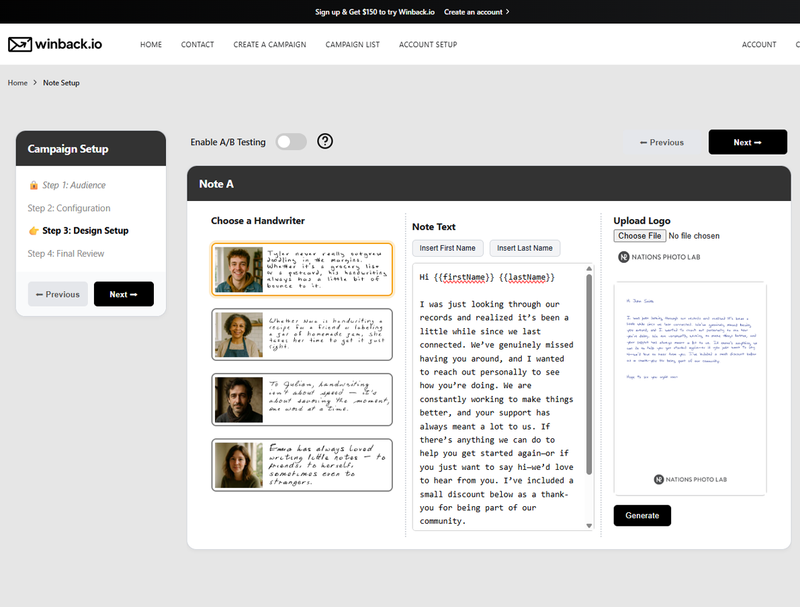The image size is (800, 607).
Task: Click the Insert Last Name button
Action: (525, 248)
